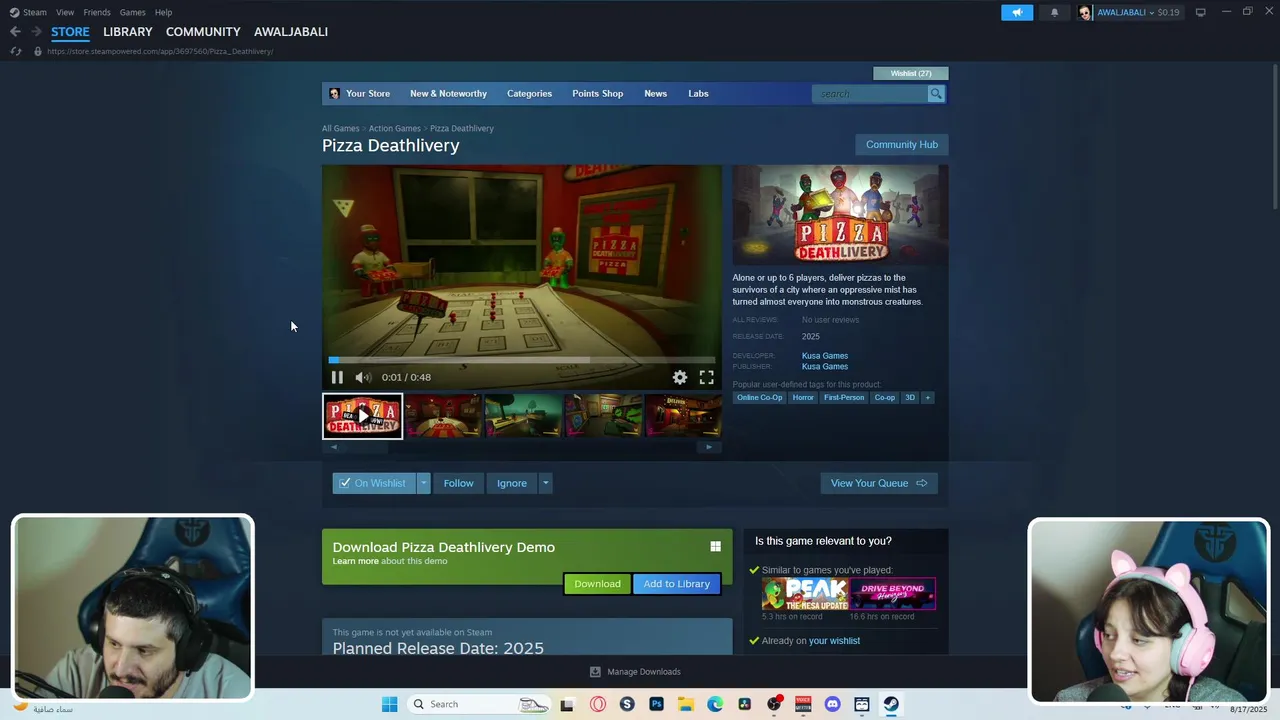Open File Explorer from taskbar

point(686,704)
